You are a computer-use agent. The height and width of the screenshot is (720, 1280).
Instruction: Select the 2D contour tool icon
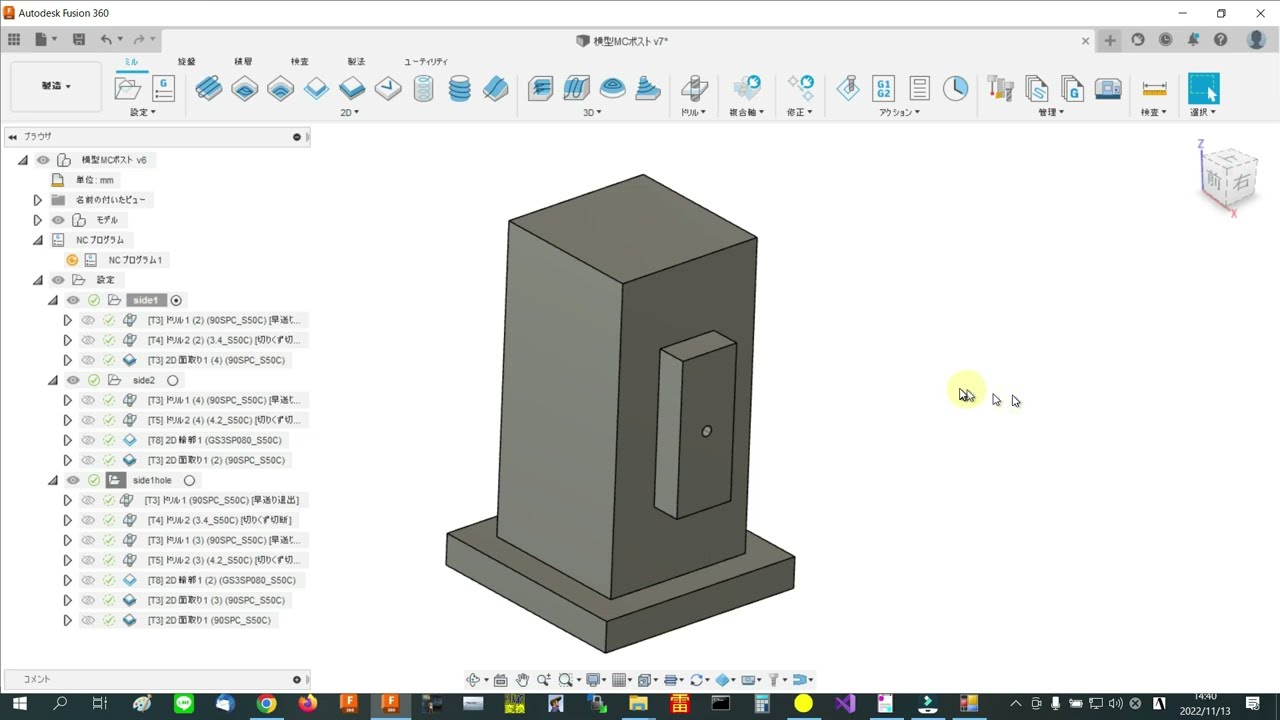click(316, 88)
